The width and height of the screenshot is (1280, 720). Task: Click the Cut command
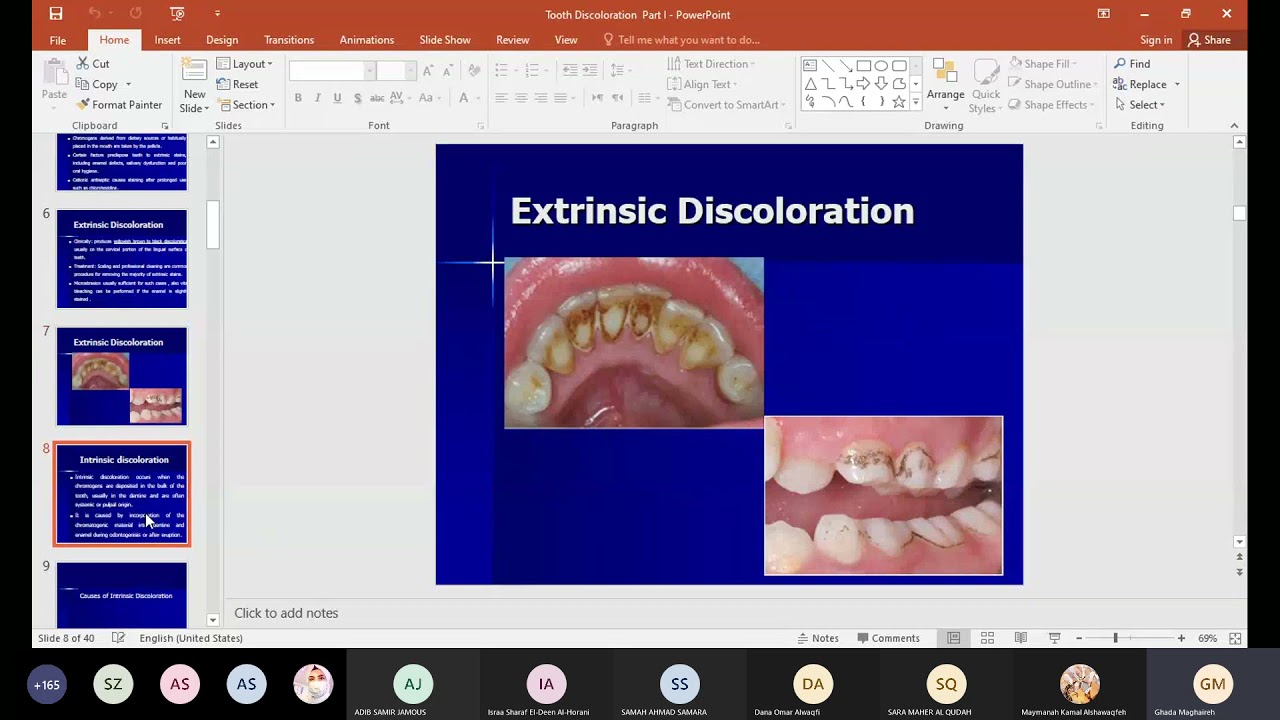92,64
